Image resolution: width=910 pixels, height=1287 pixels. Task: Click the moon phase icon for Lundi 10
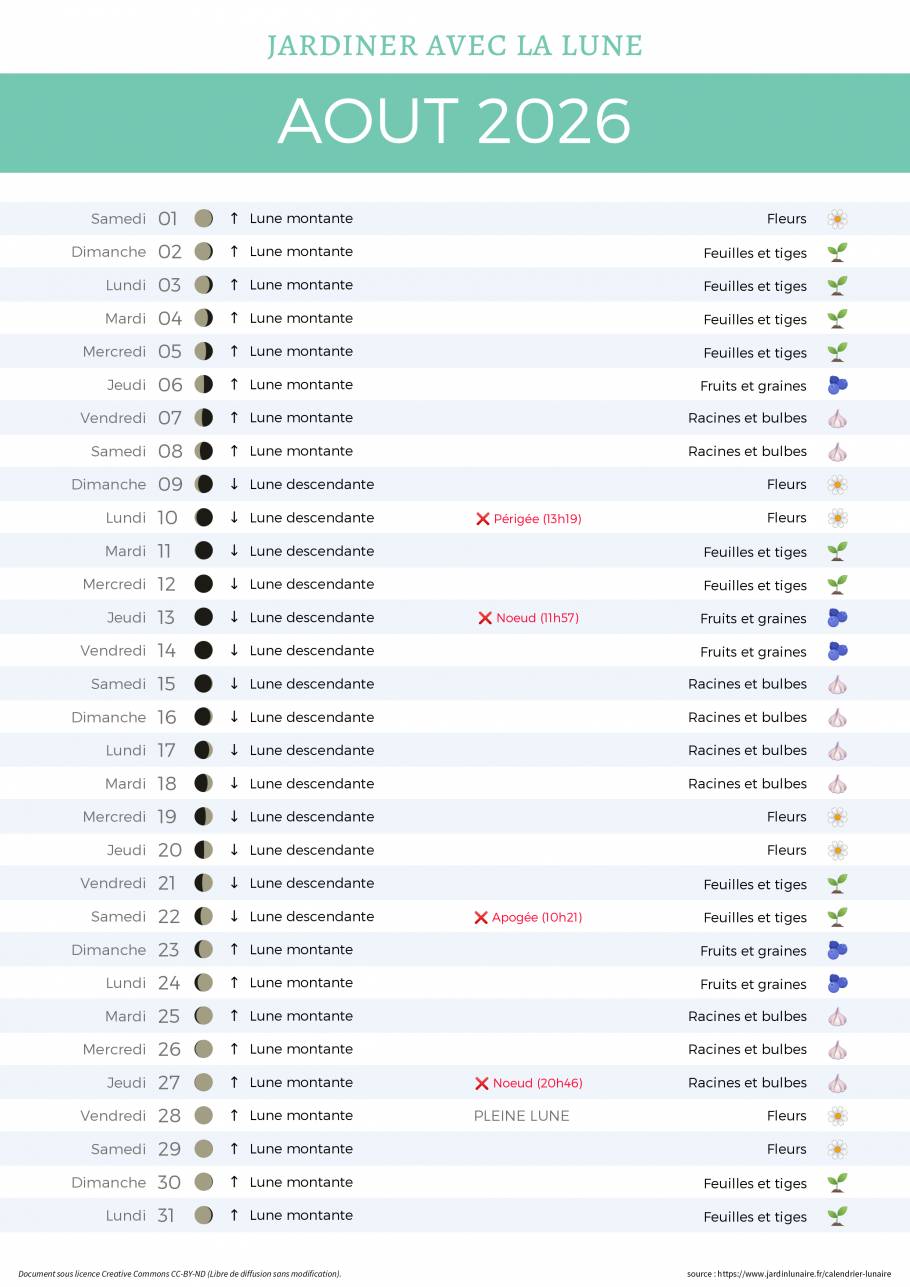[x=204, y=517]
